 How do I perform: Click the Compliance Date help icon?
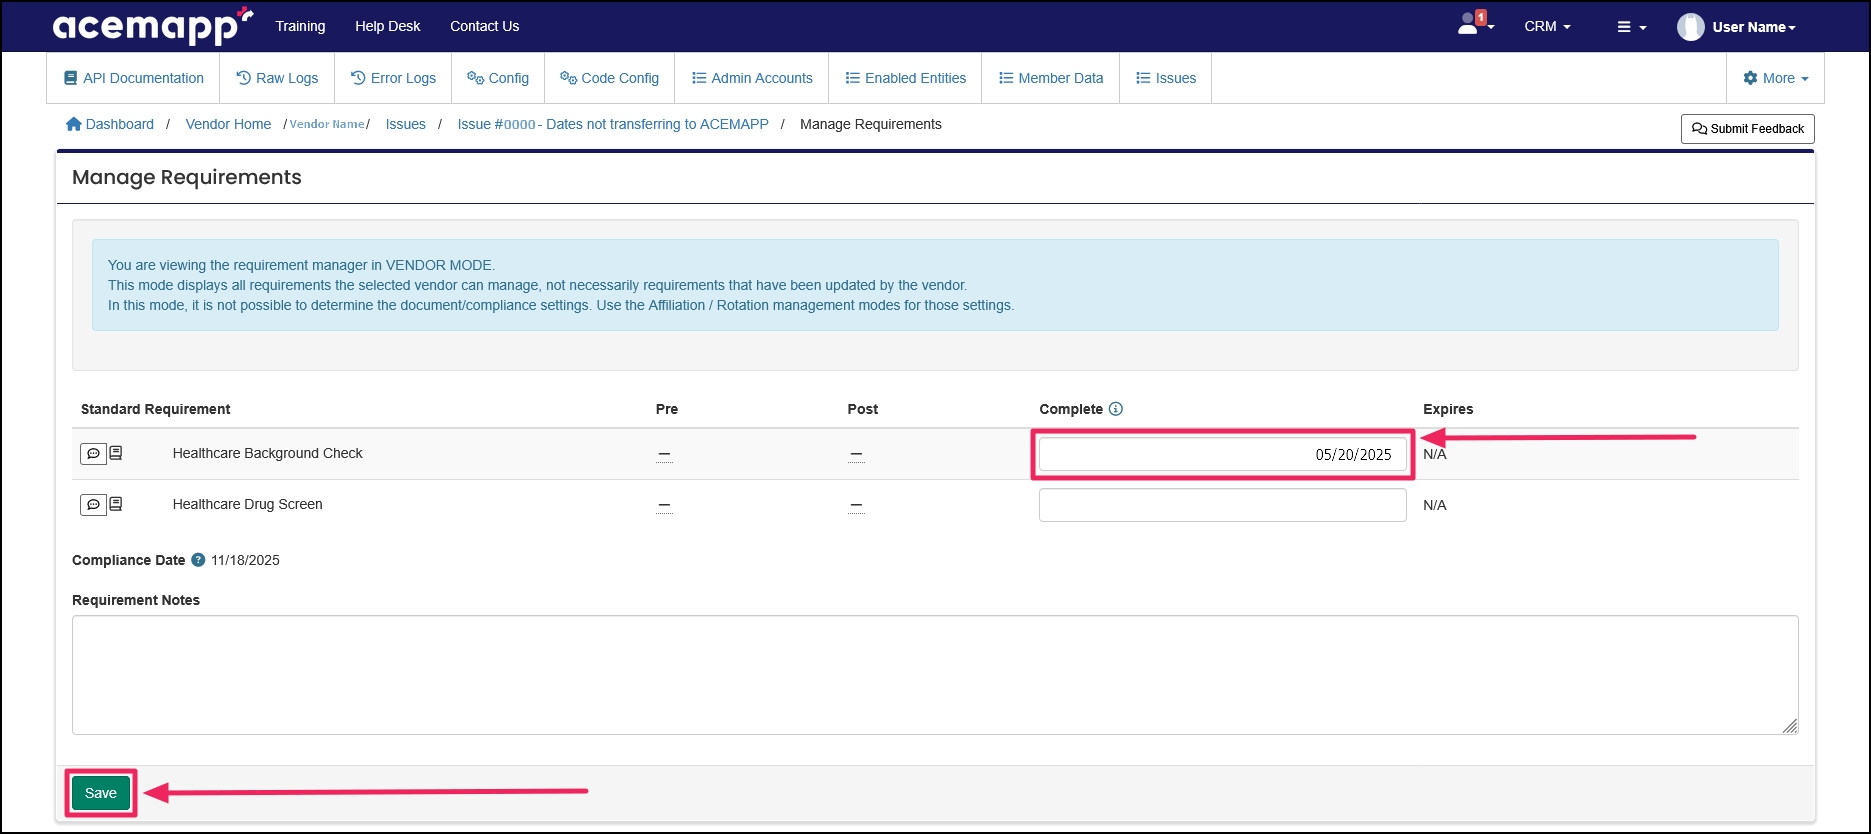click(x=198, y=560)
